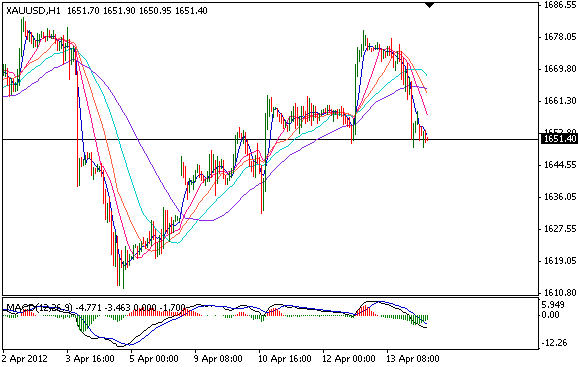Click the MACD zero level 0.00 label
Image resolution: width=578 pixels, height=367 pixels.
551,315
